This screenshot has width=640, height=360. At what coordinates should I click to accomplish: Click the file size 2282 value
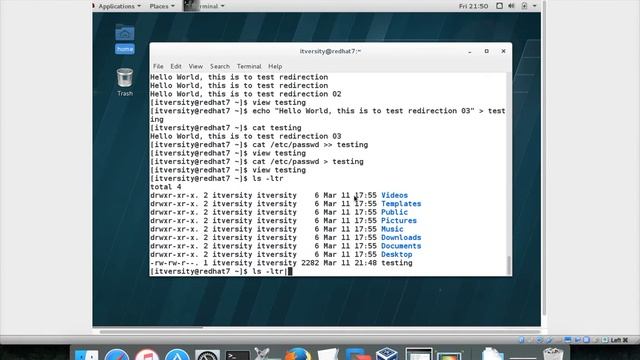(x=310, y=263)
